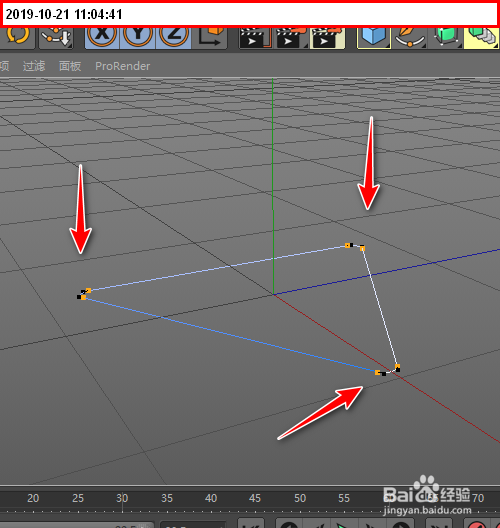Toggle the X axis lock
500x528 pixels.
(x=102, y=37)
